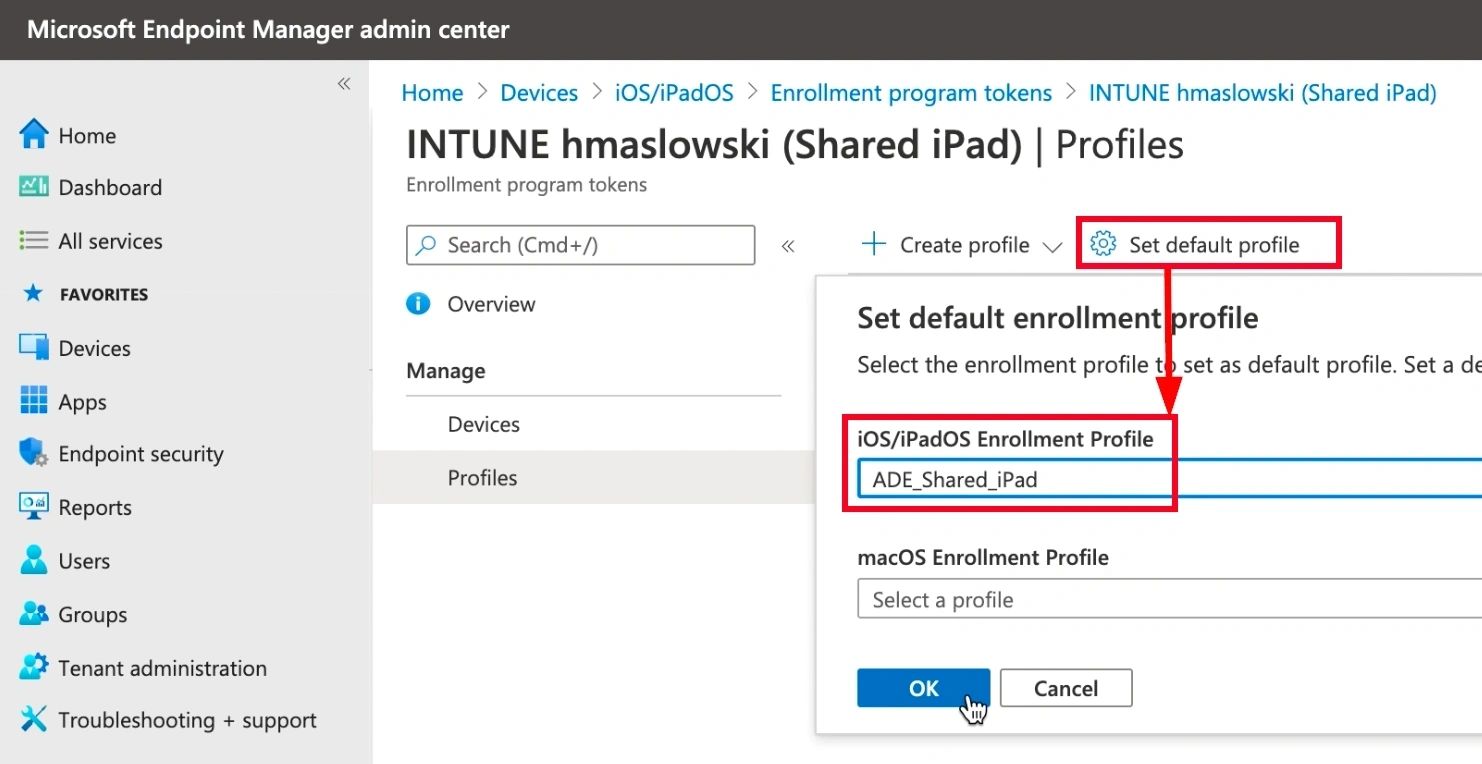Click the Troubleshooting + support sidebar label

click(187, 720)
